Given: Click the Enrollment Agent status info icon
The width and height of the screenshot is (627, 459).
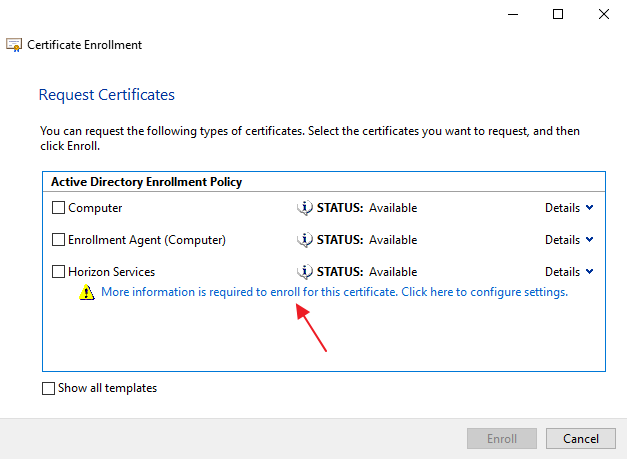Looking at the screenshot, I should click(x=305, y=240).
